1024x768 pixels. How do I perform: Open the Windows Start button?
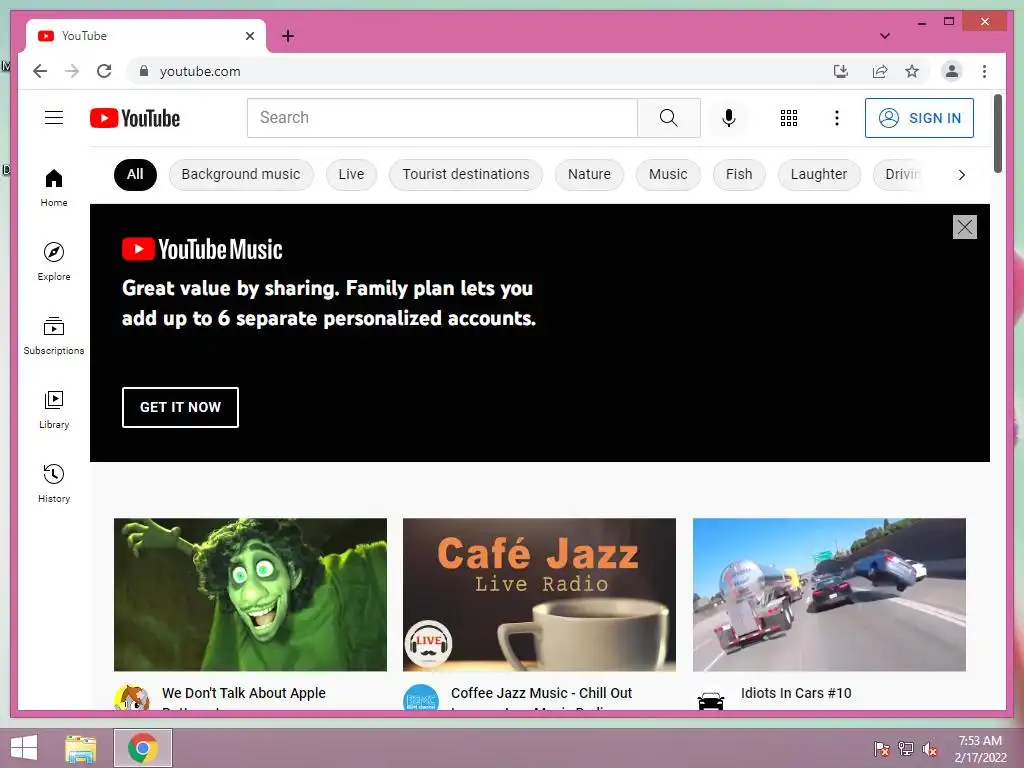[x=24, y=748]
